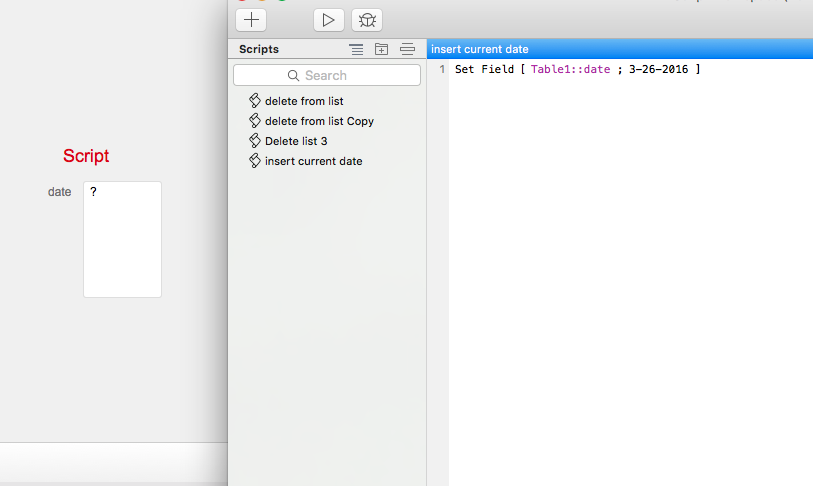Viewport: 813px width, 486px height.
Task: Click the date field box on layout
Action: pos(122,239)
